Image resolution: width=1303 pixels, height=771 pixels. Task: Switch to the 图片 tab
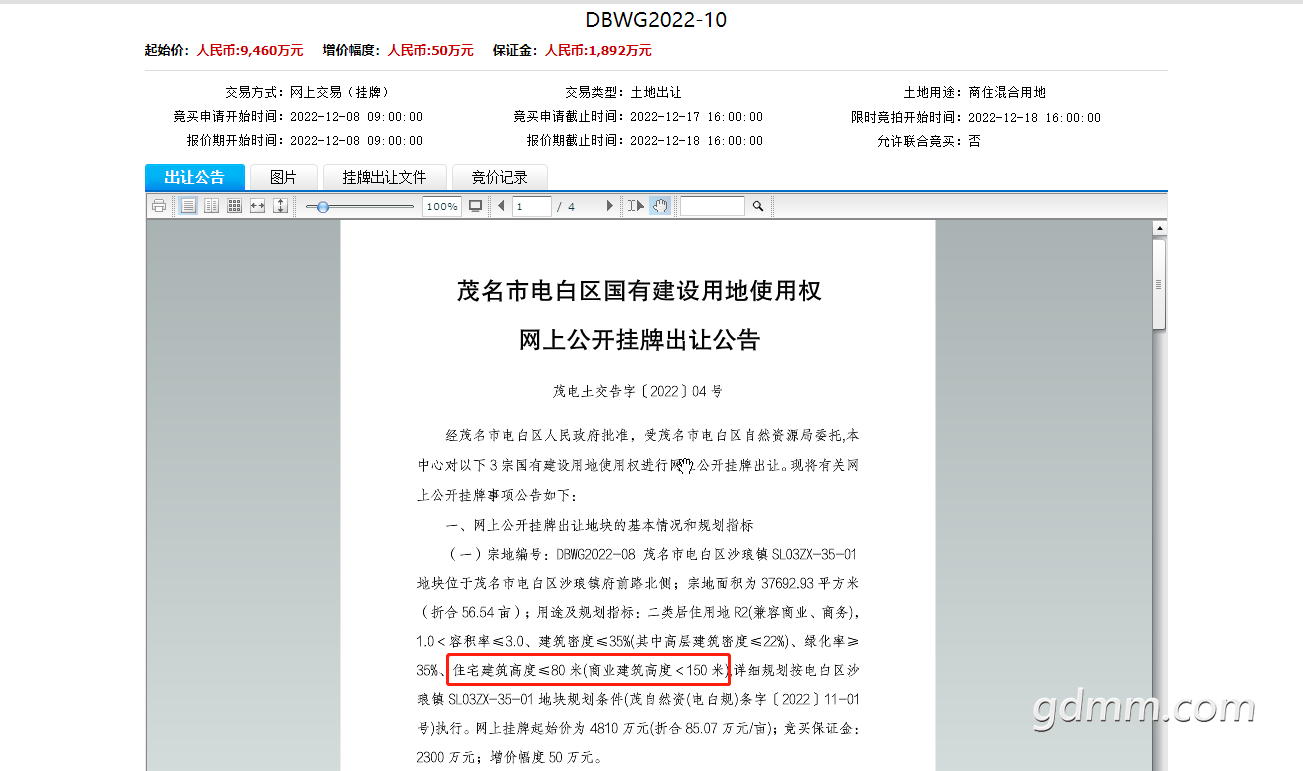click(283, 177)
